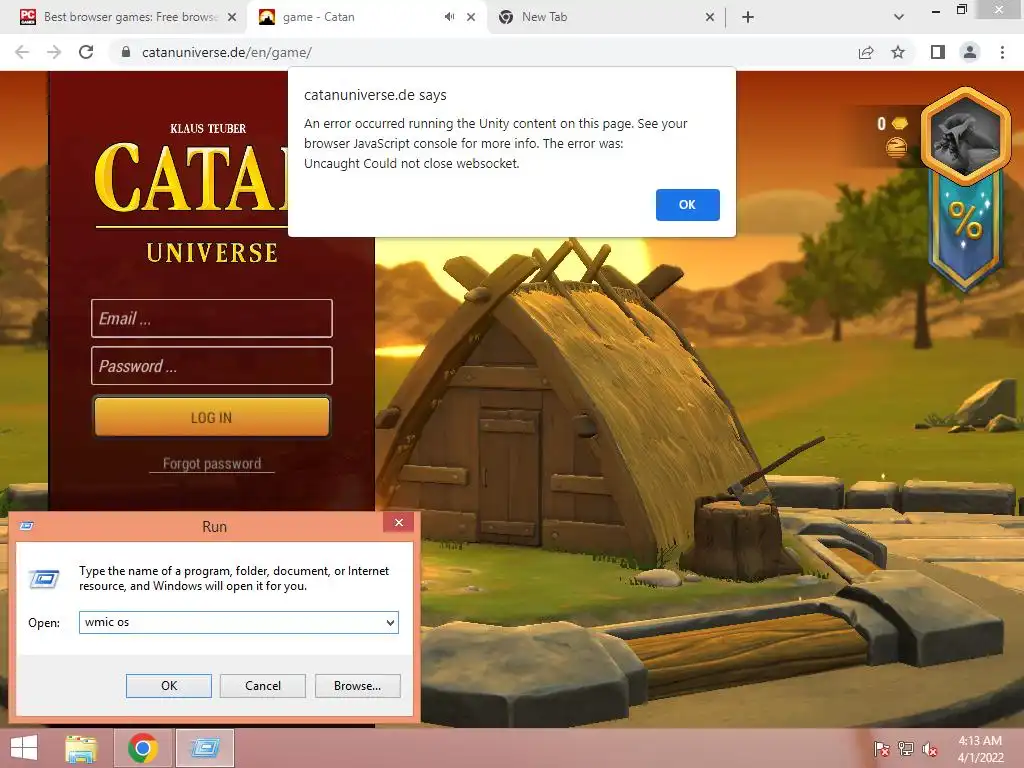Restore down the Chrome window
1024x768 pixels.
[x=962, y=10]
